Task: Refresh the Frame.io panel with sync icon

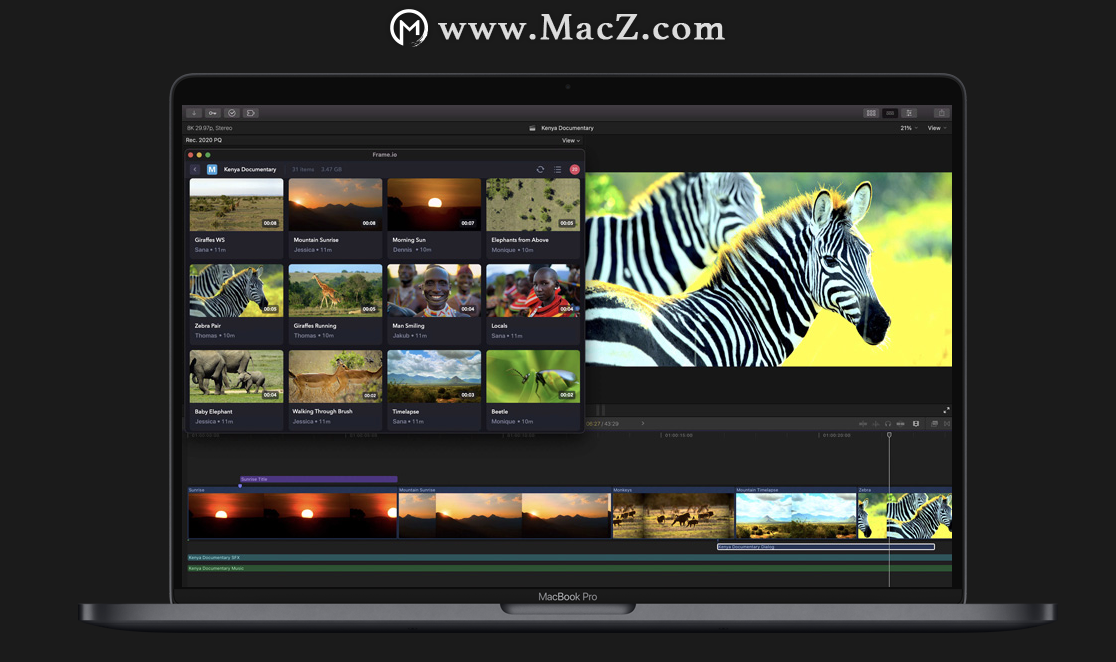Action: [x=540, y=169]
